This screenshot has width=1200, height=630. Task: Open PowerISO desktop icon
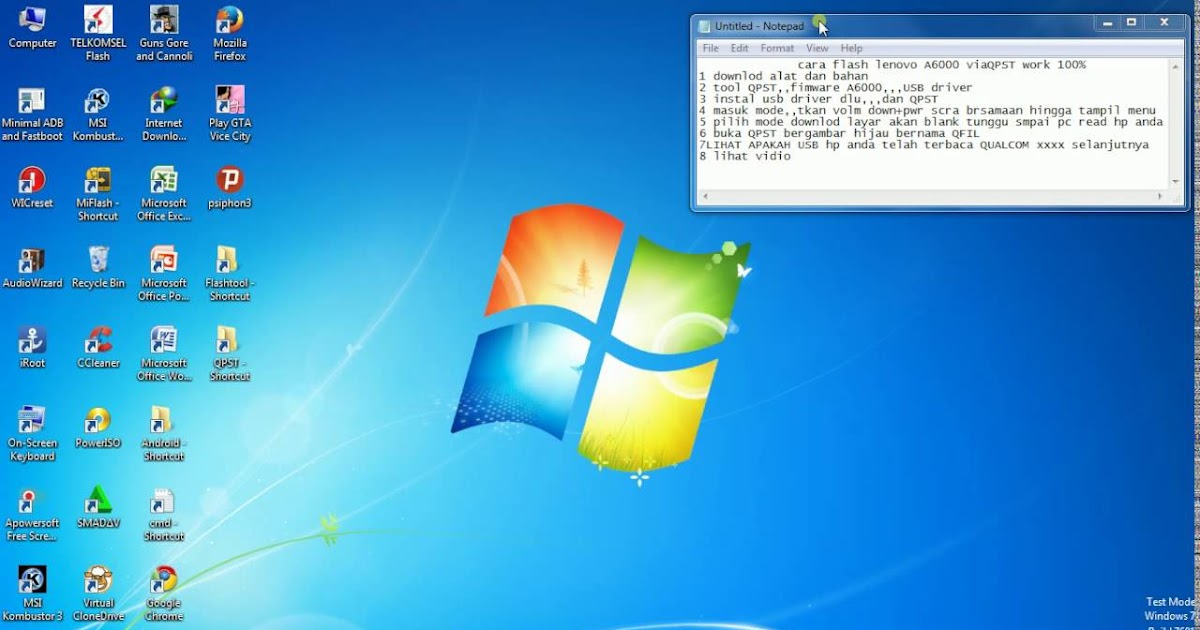(x=97, y=427)
